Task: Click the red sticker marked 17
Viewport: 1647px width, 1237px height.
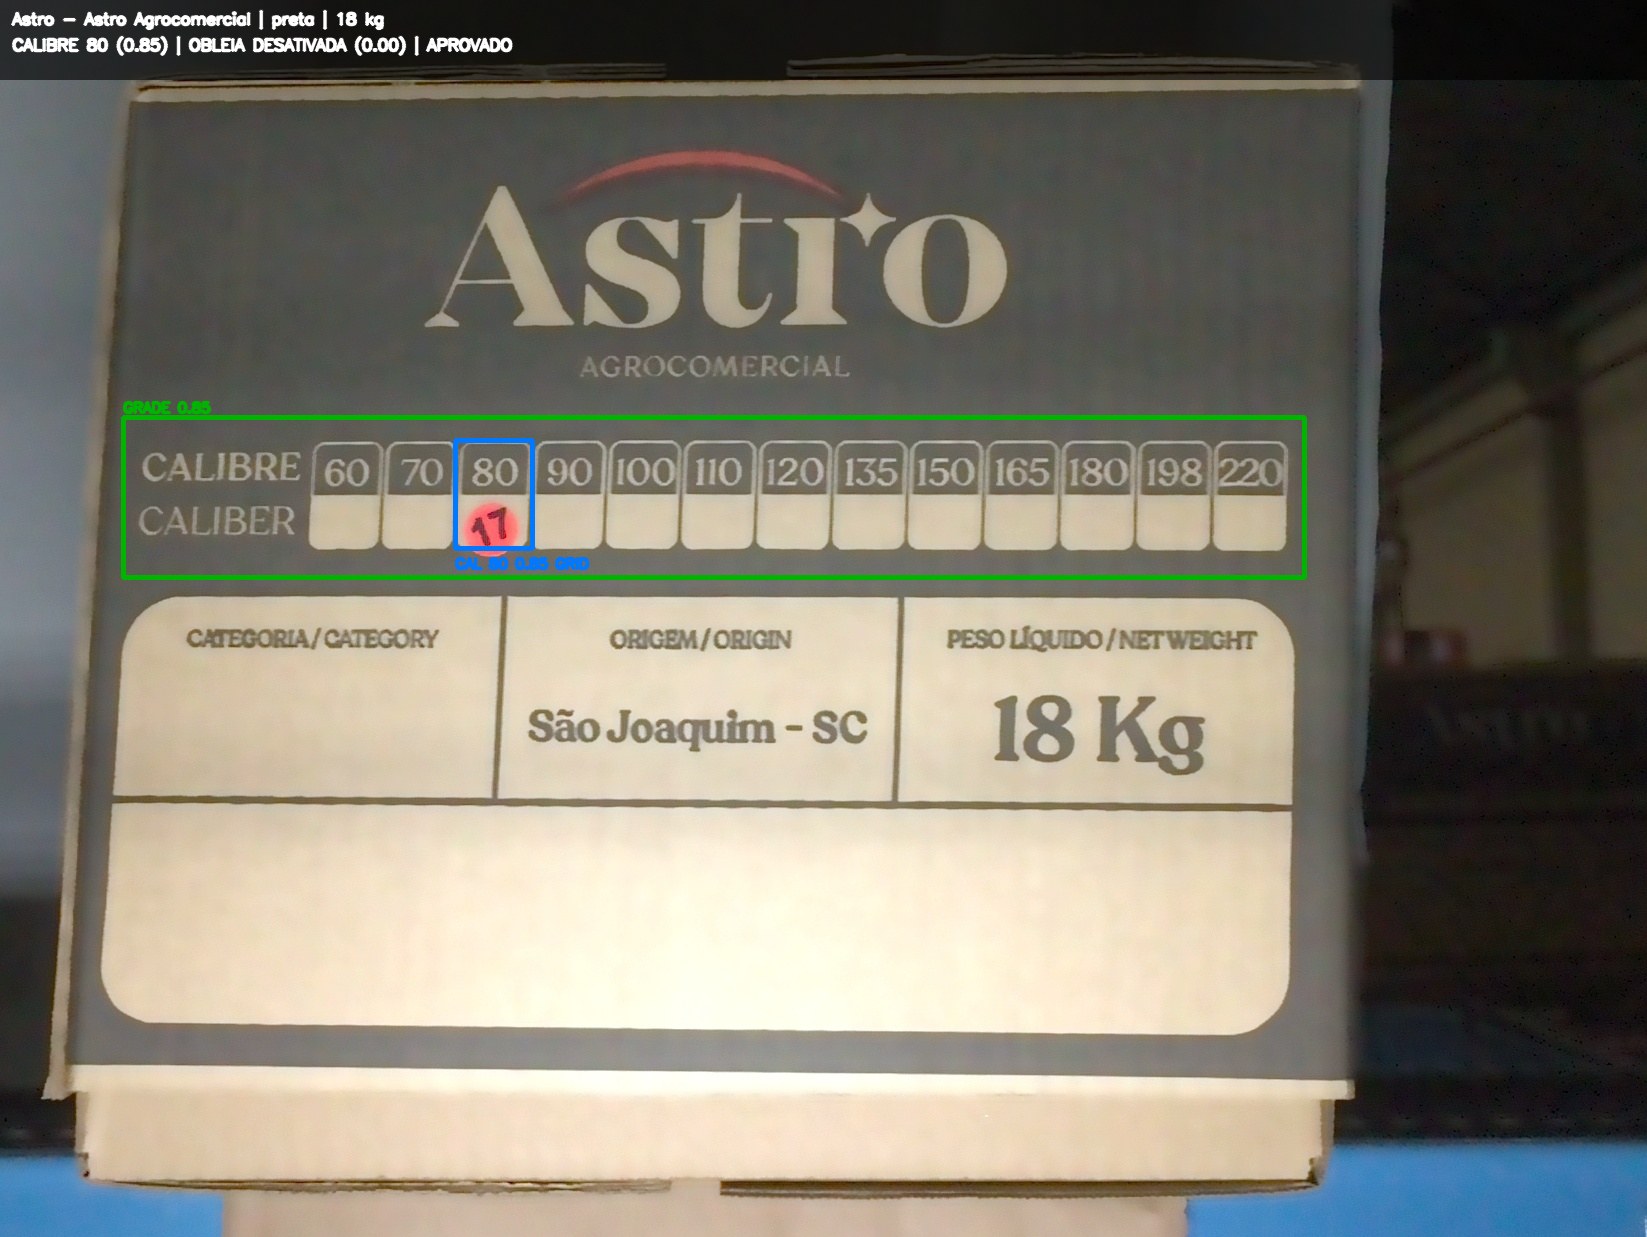Action: (491, 528)
